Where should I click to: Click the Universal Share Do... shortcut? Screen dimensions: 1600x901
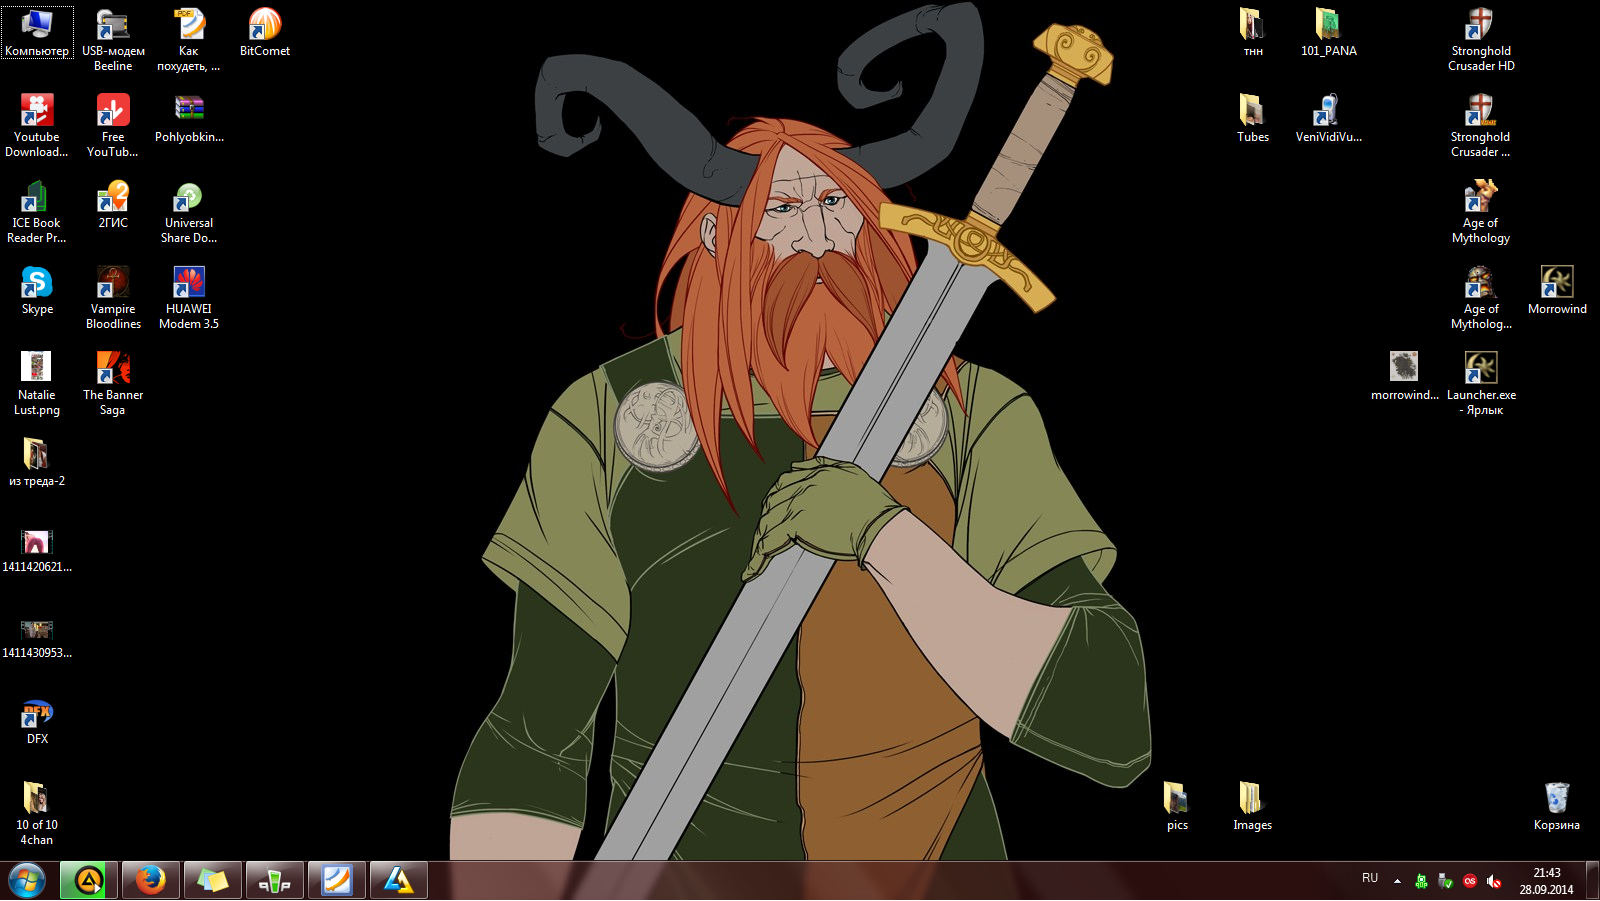pyautogui.click(x=189, y=212)
